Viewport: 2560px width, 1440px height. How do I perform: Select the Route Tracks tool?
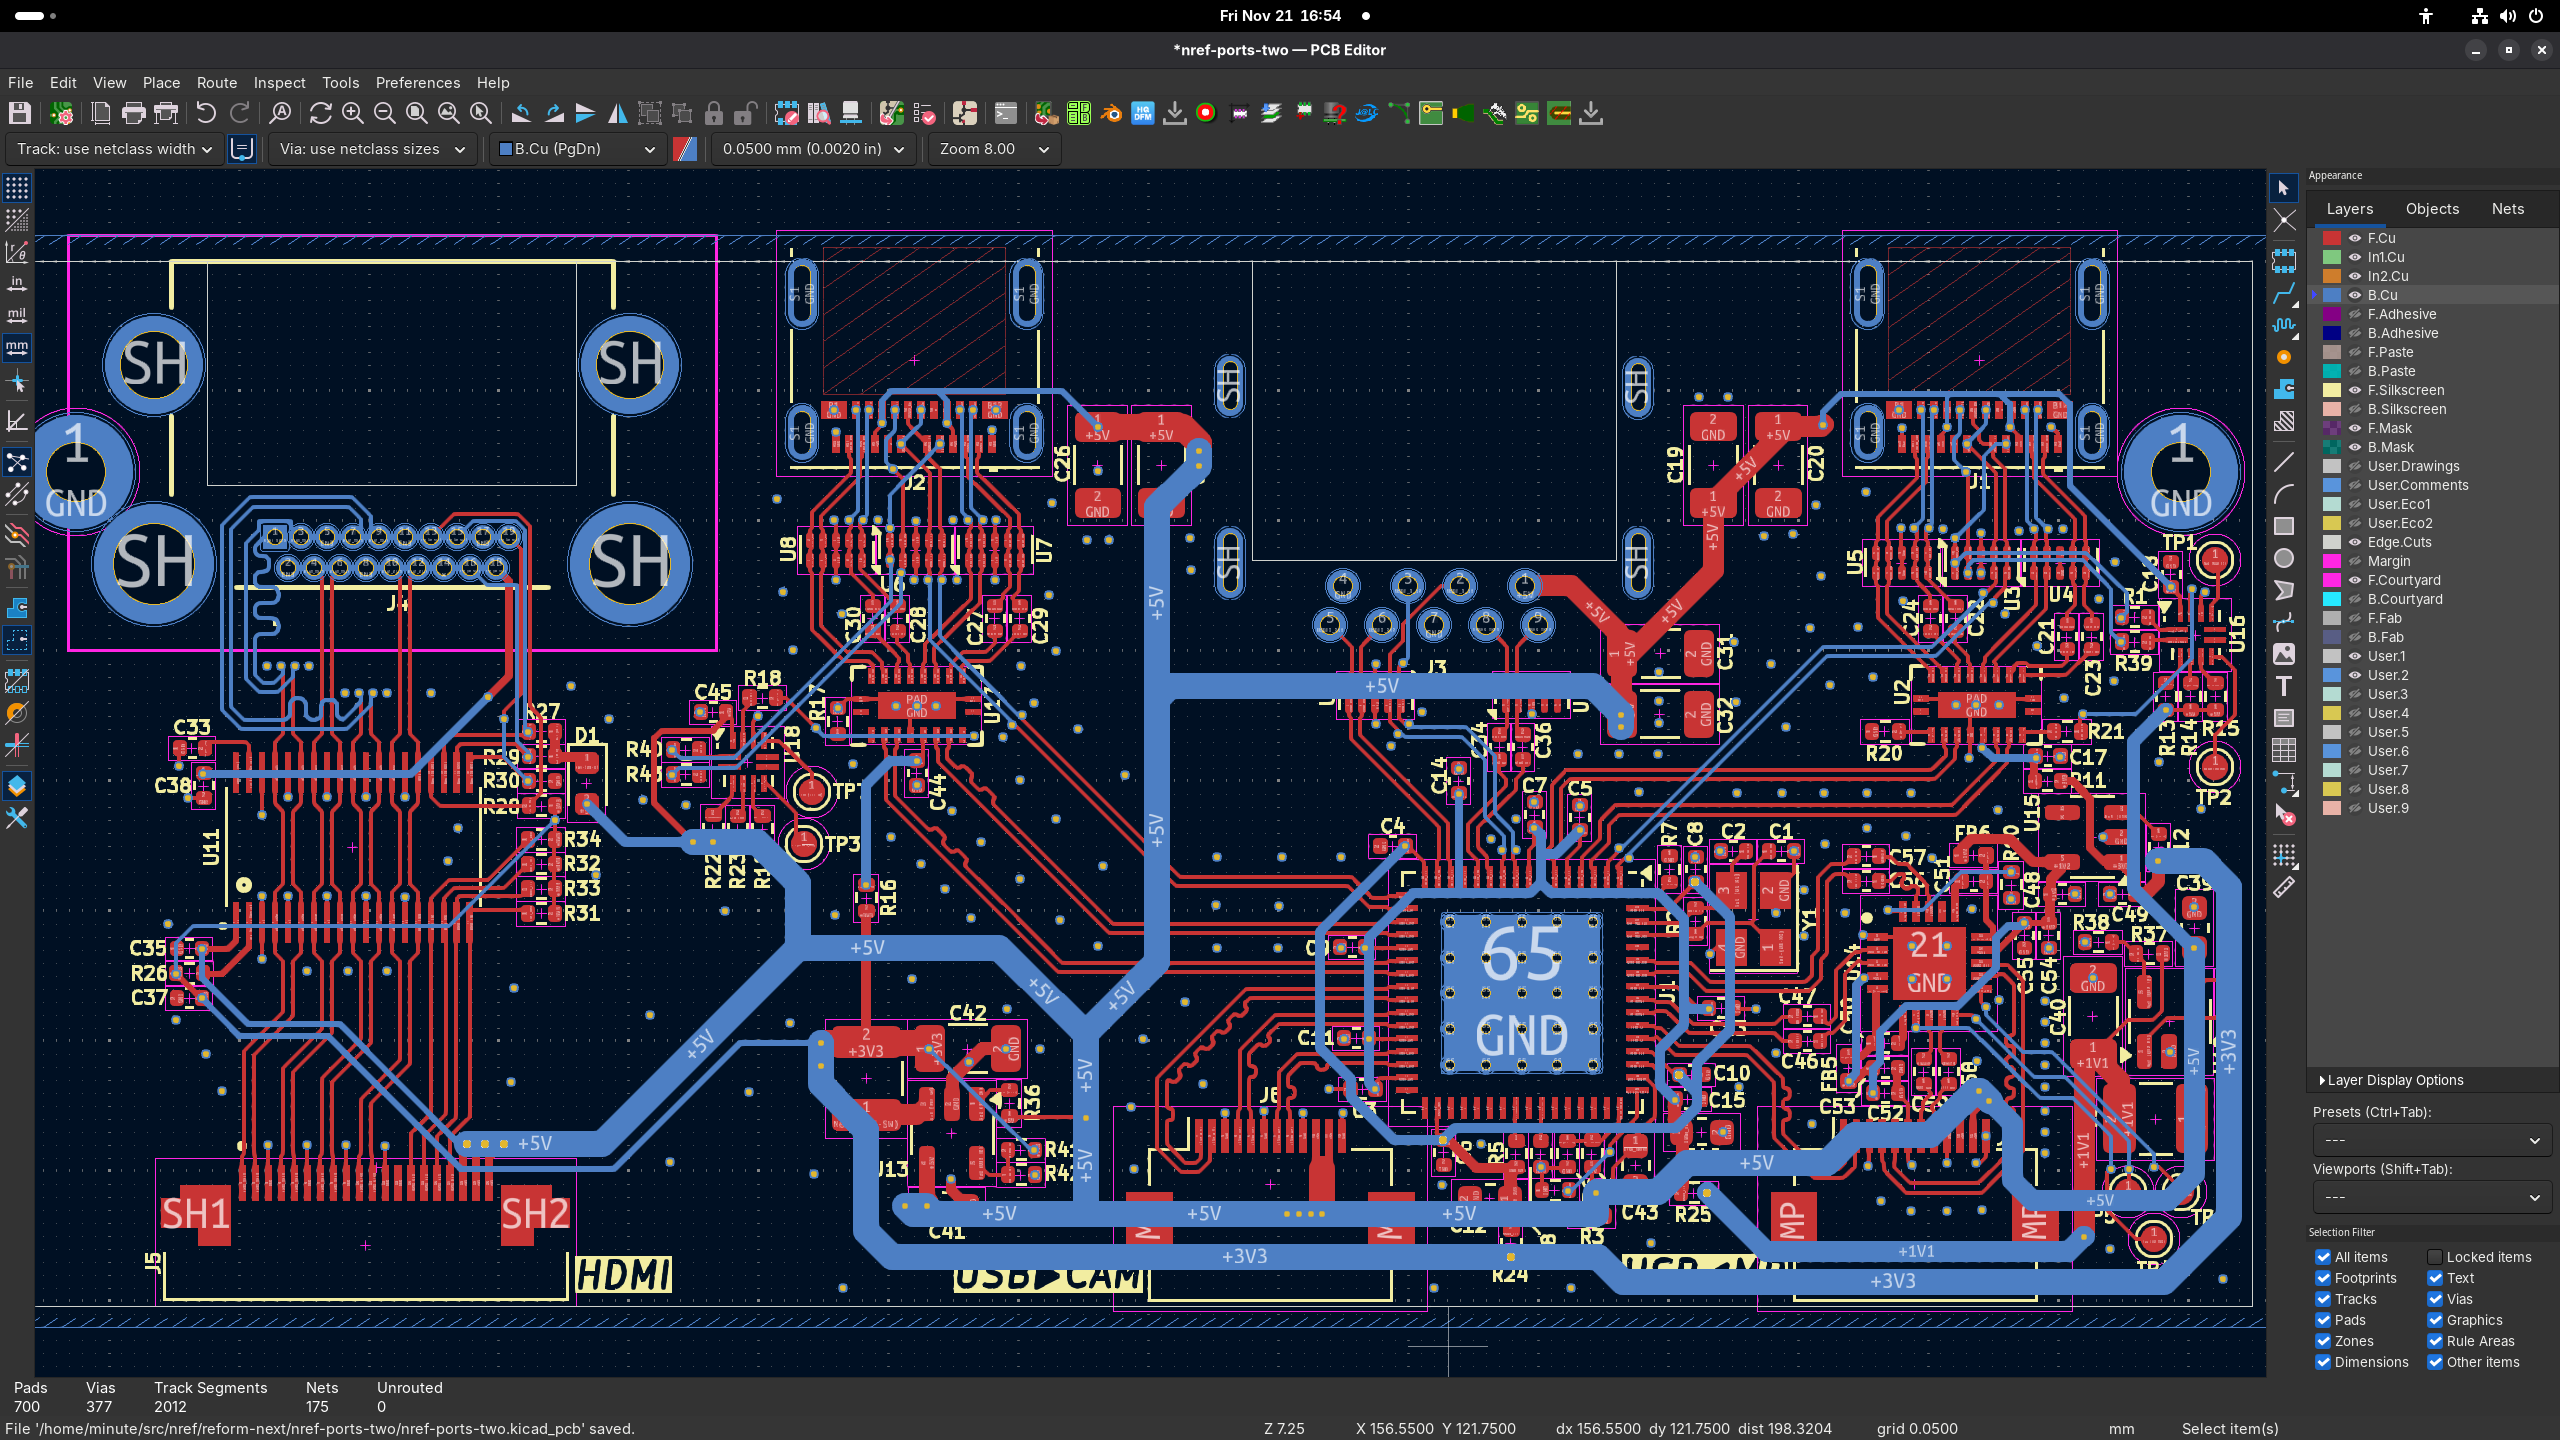click(x=2284, y=294)
